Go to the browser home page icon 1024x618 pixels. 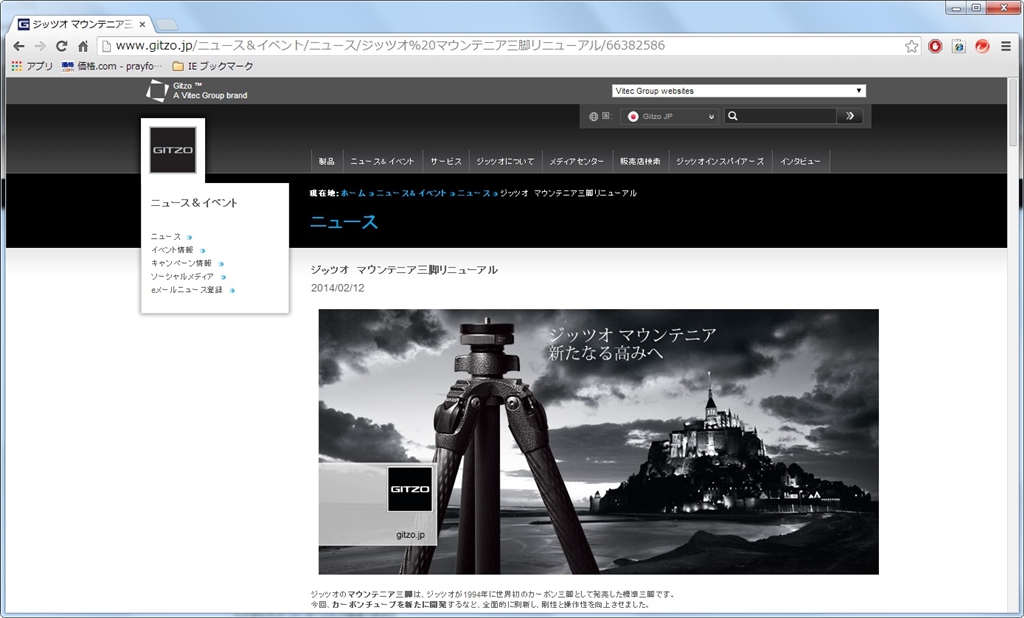point(83,46)
